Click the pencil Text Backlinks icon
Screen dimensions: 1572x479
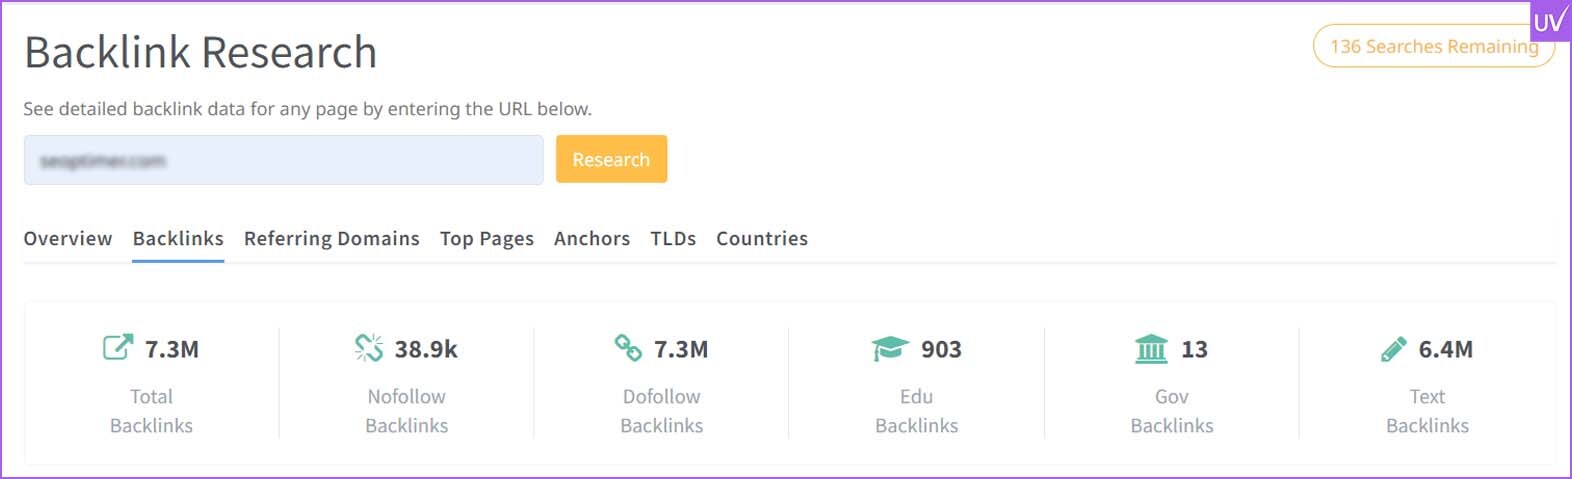pyautogui.click(x=1393, y=349)
